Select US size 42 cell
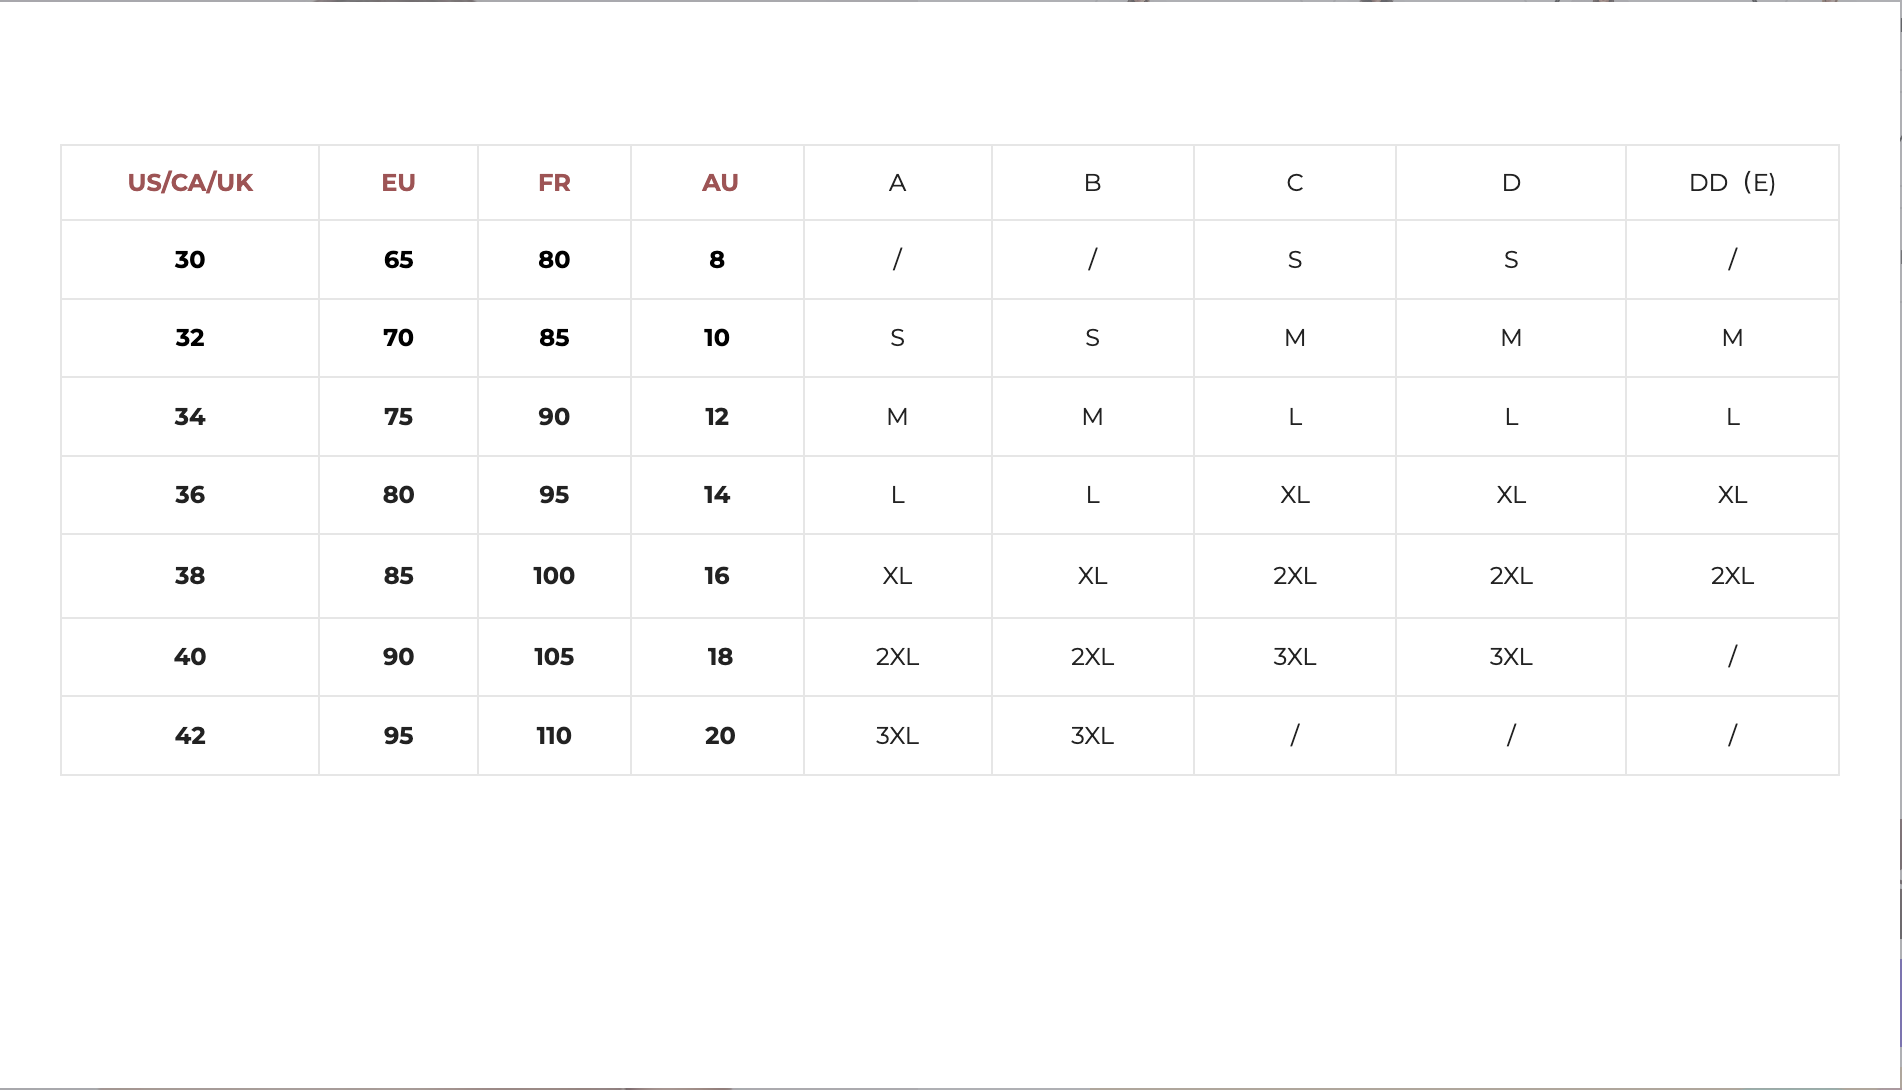This screenshot has width=1902, height=1090. tap(190, 736)
